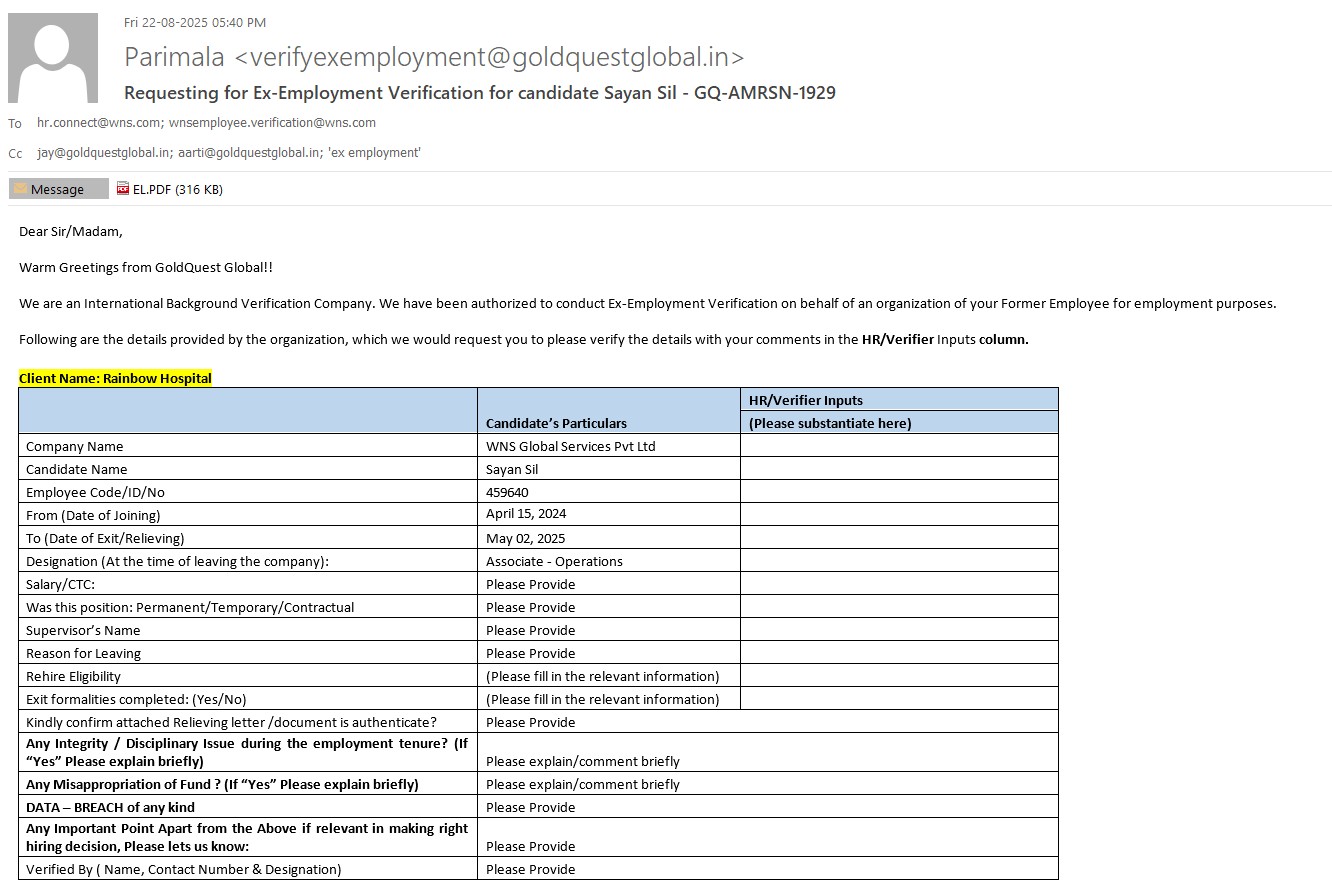Click Please Provide cell in Verified By row

[x=530, y=869]
